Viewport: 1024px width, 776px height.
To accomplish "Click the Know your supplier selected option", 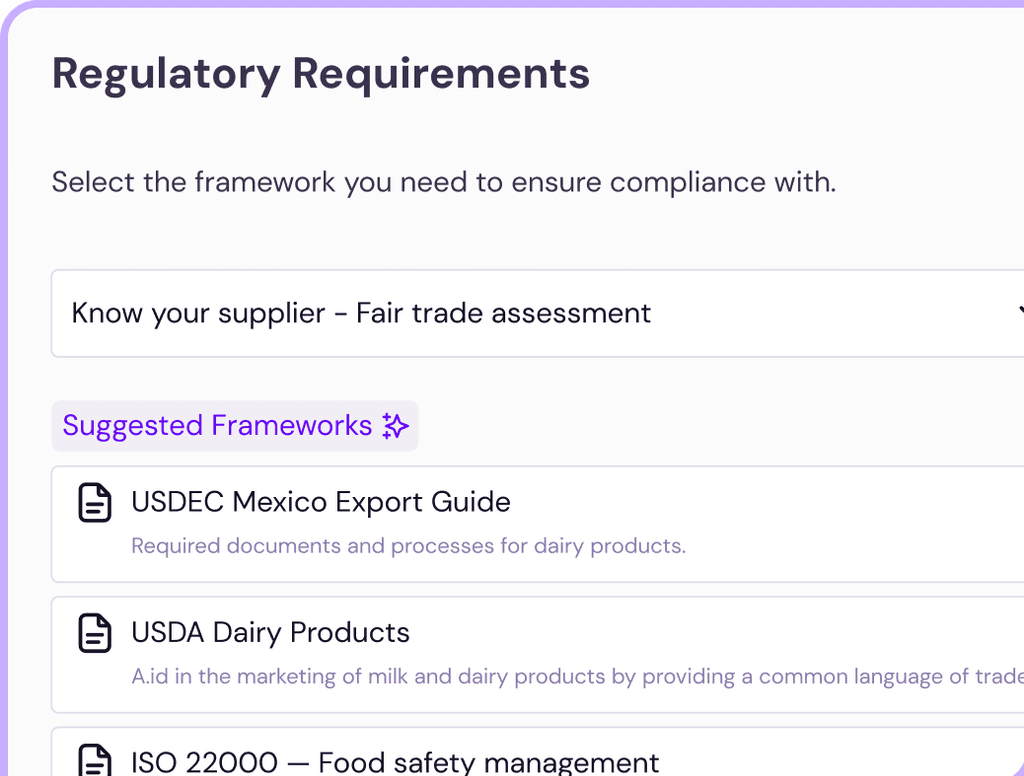I will click(360, 313).
